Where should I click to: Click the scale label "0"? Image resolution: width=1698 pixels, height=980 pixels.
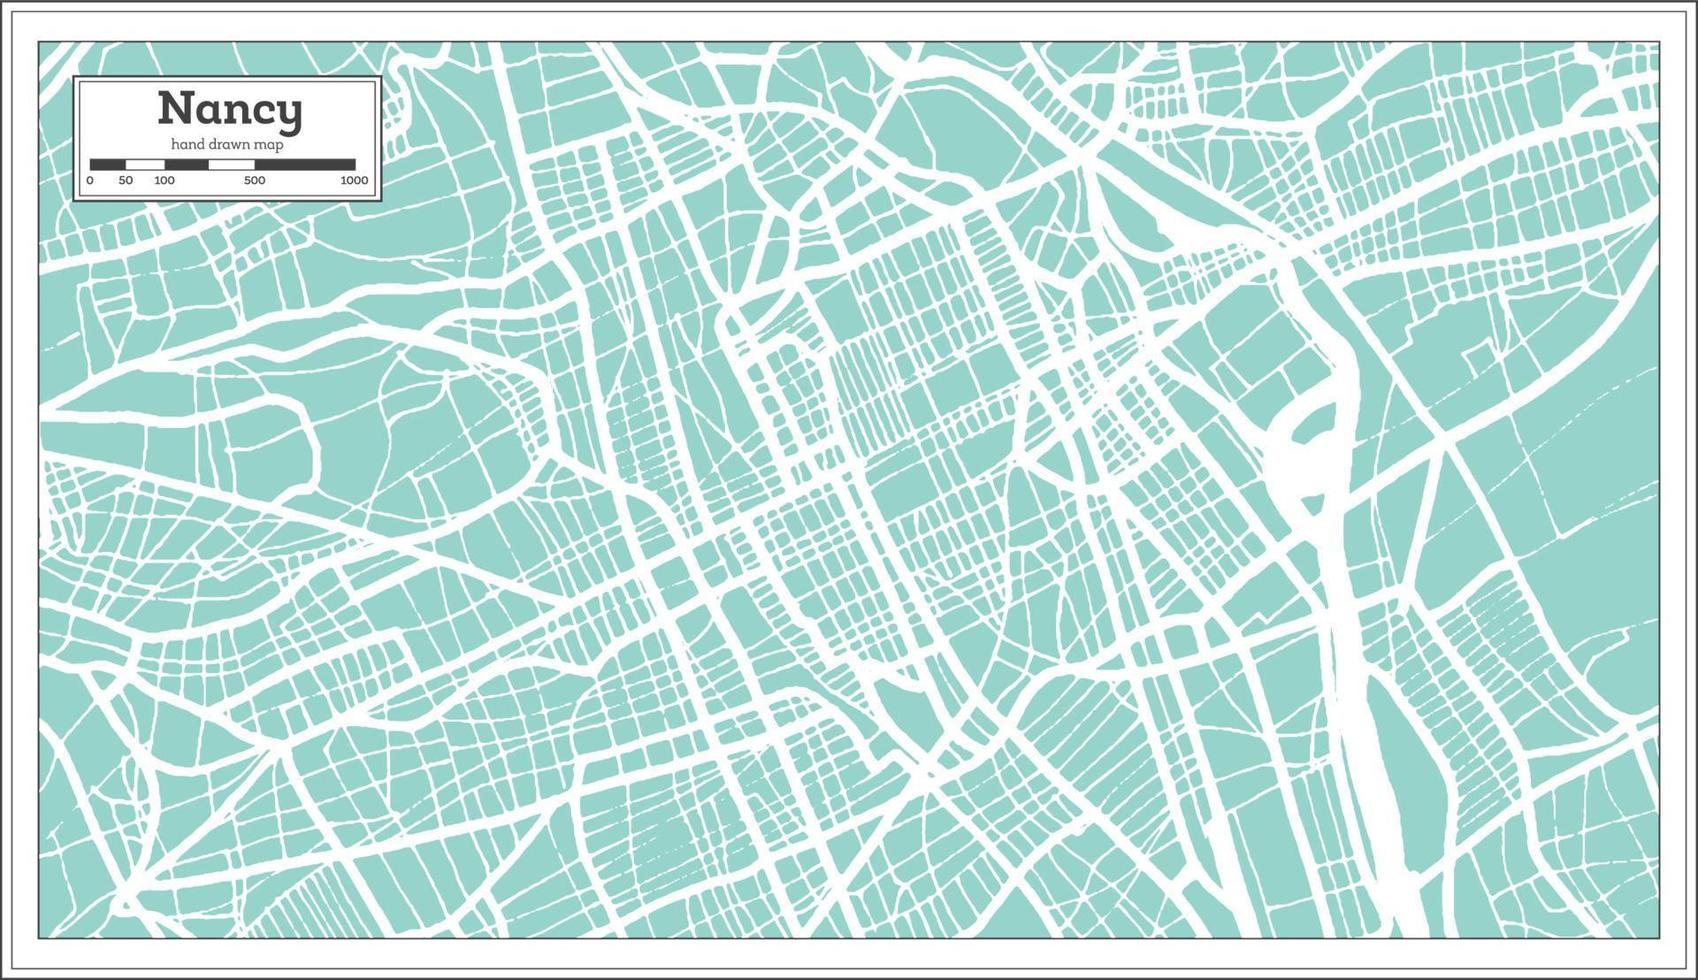[x=90, y=181]
